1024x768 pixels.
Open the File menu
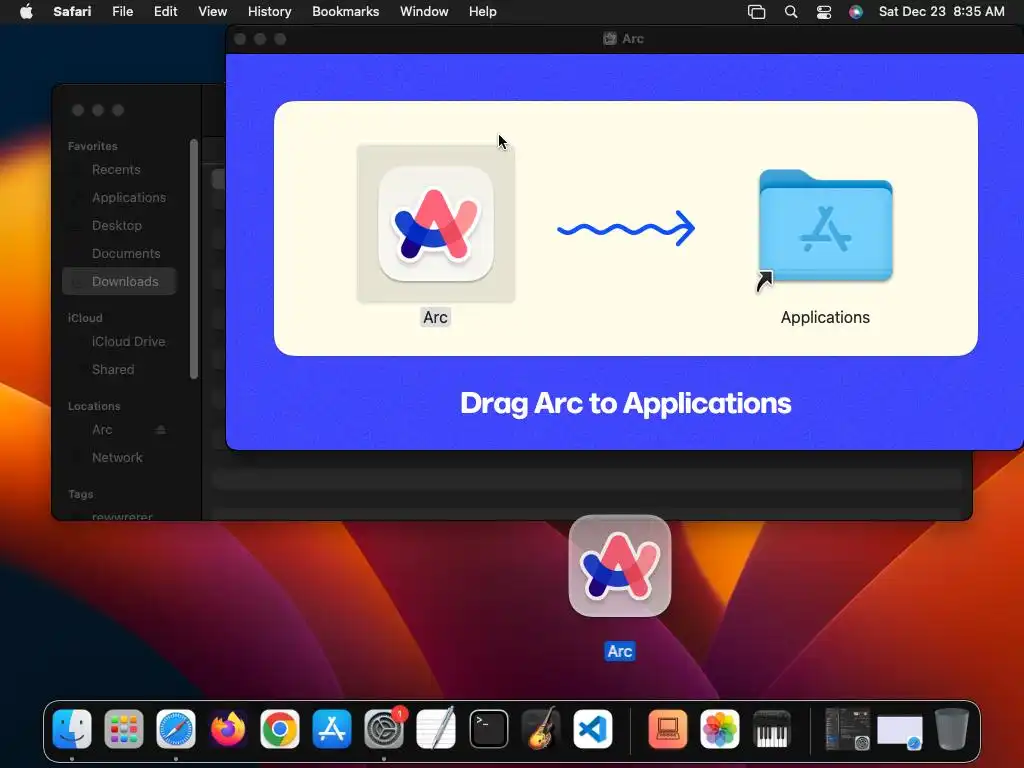[x=122, y=12]
